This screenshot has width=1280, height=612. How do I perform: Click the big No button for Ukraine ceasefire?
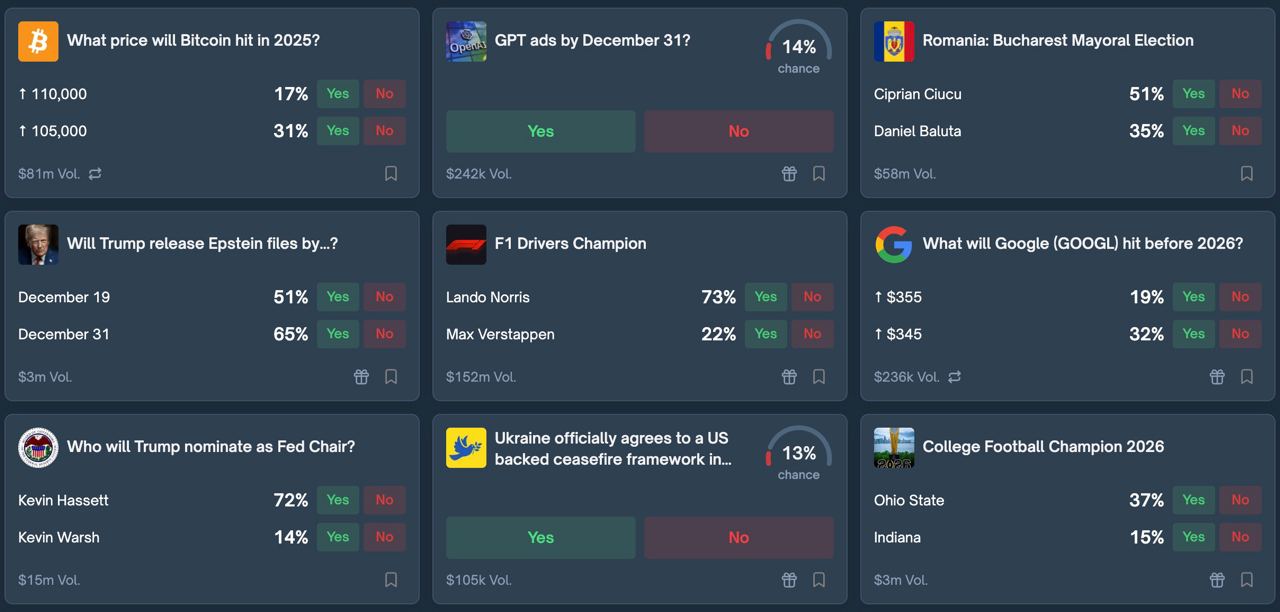(x=738, y=538)
